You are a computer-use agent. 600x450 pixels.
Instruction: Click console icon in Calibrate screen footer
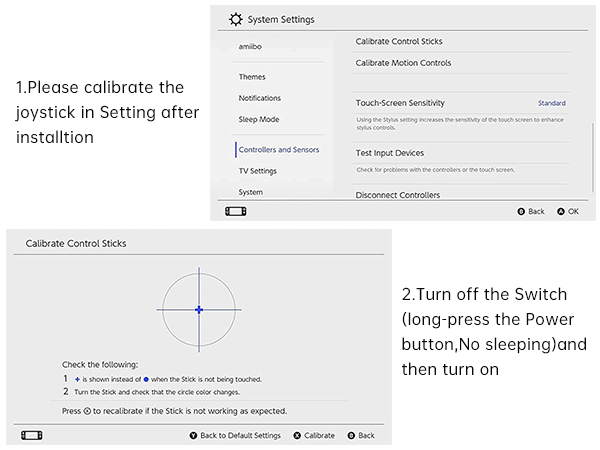pyautogui.click(x=32, y=435)
